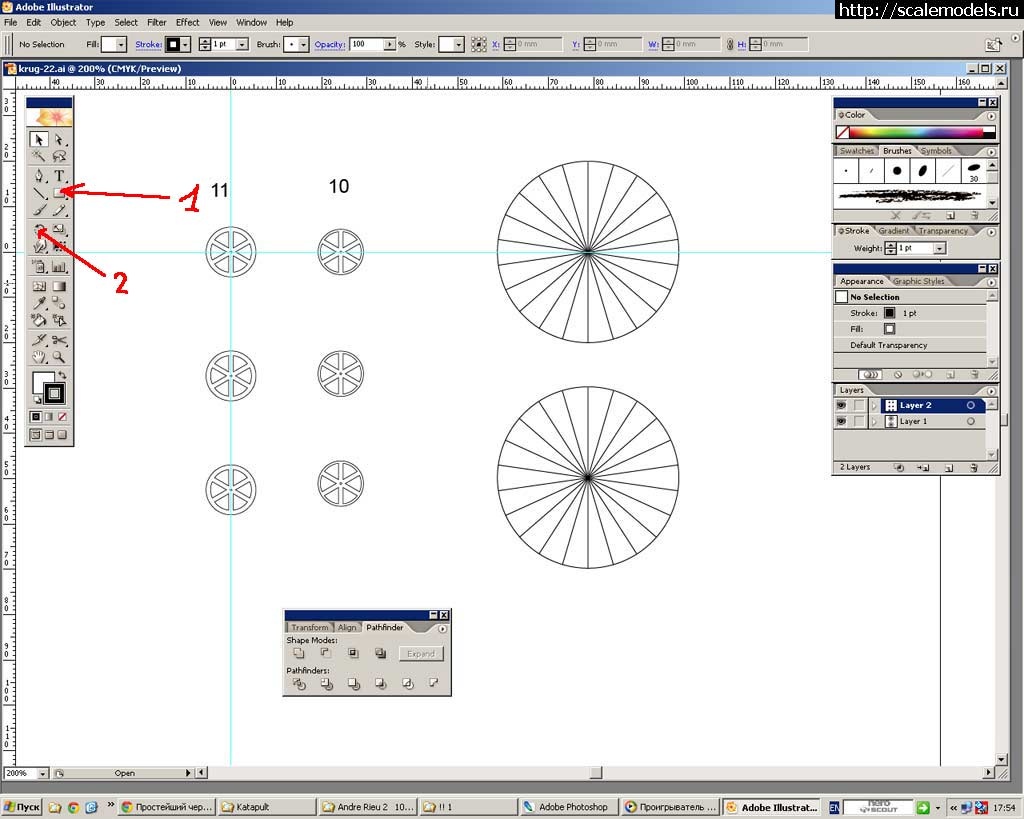Toggle visibility of Layer 1
The image size is (1024, 819).
[x=841, y=422]
